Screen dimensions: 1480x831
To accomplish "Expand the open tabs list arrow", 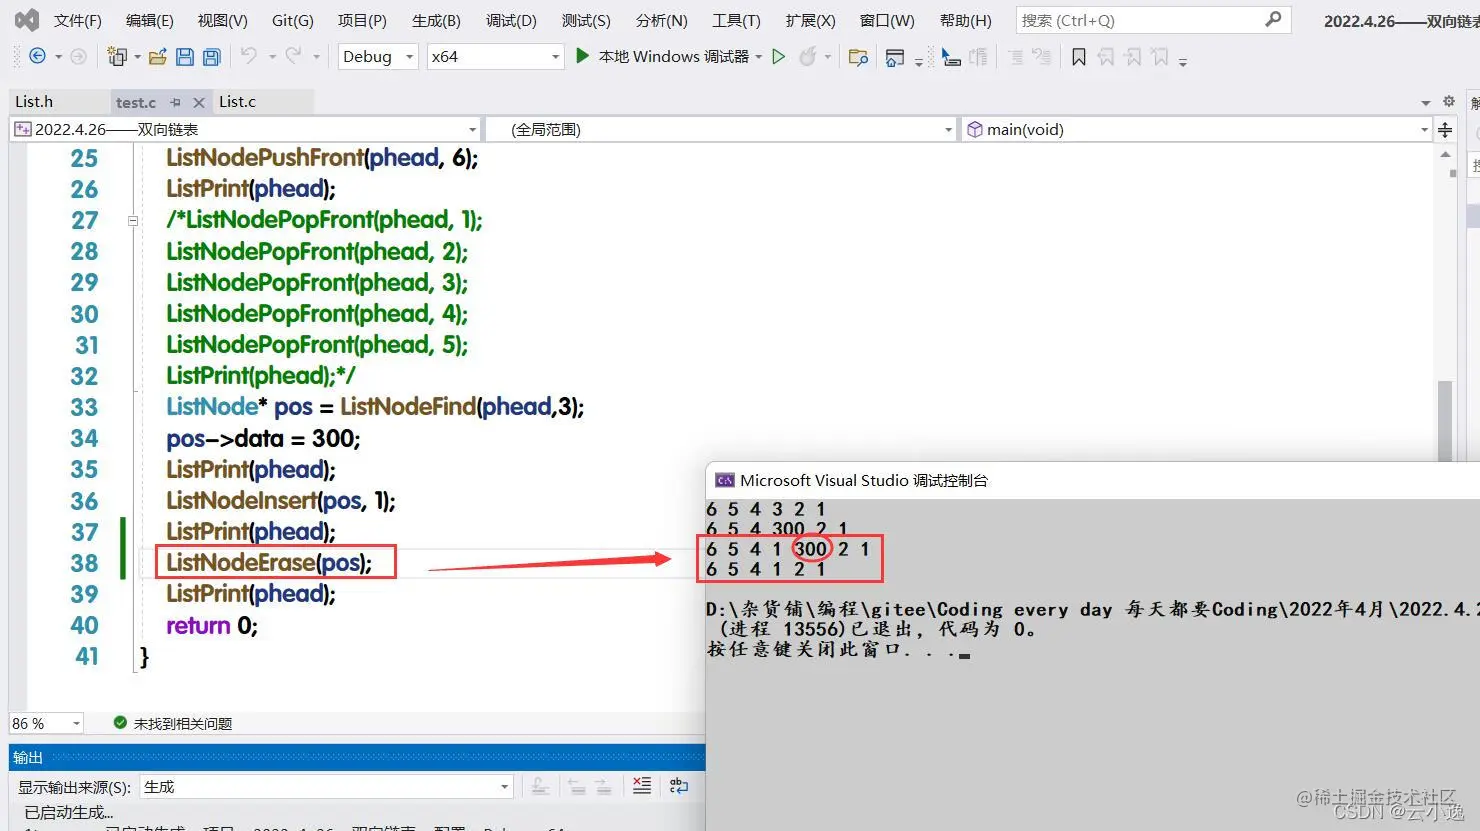I will tap(1426, 102).
